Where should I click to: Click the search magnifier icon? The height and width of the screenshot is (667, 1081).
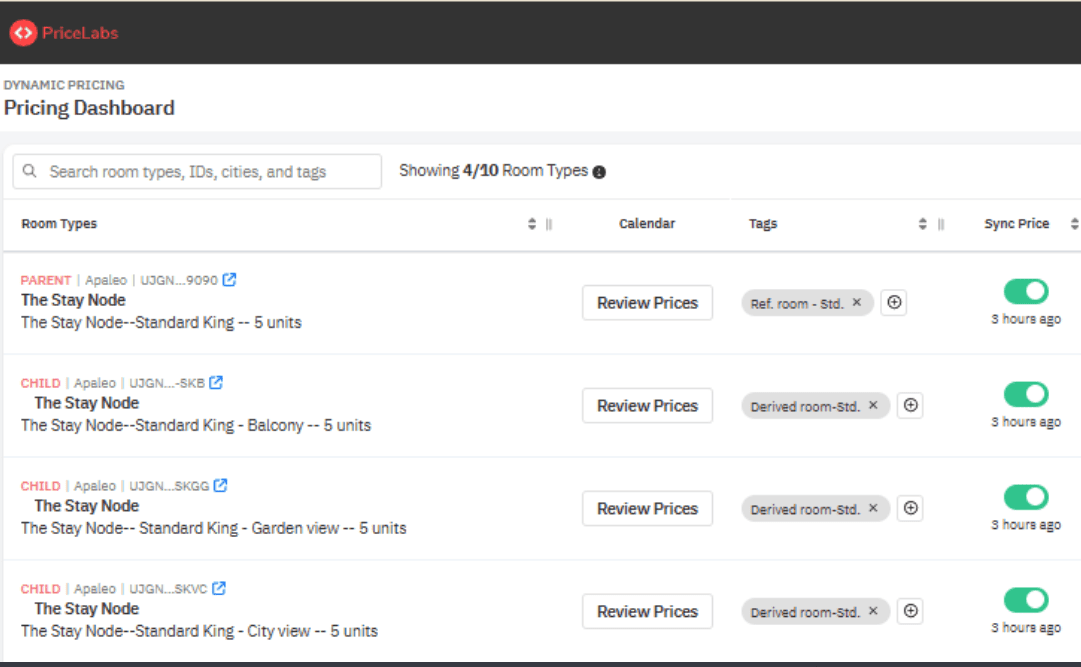29,171
